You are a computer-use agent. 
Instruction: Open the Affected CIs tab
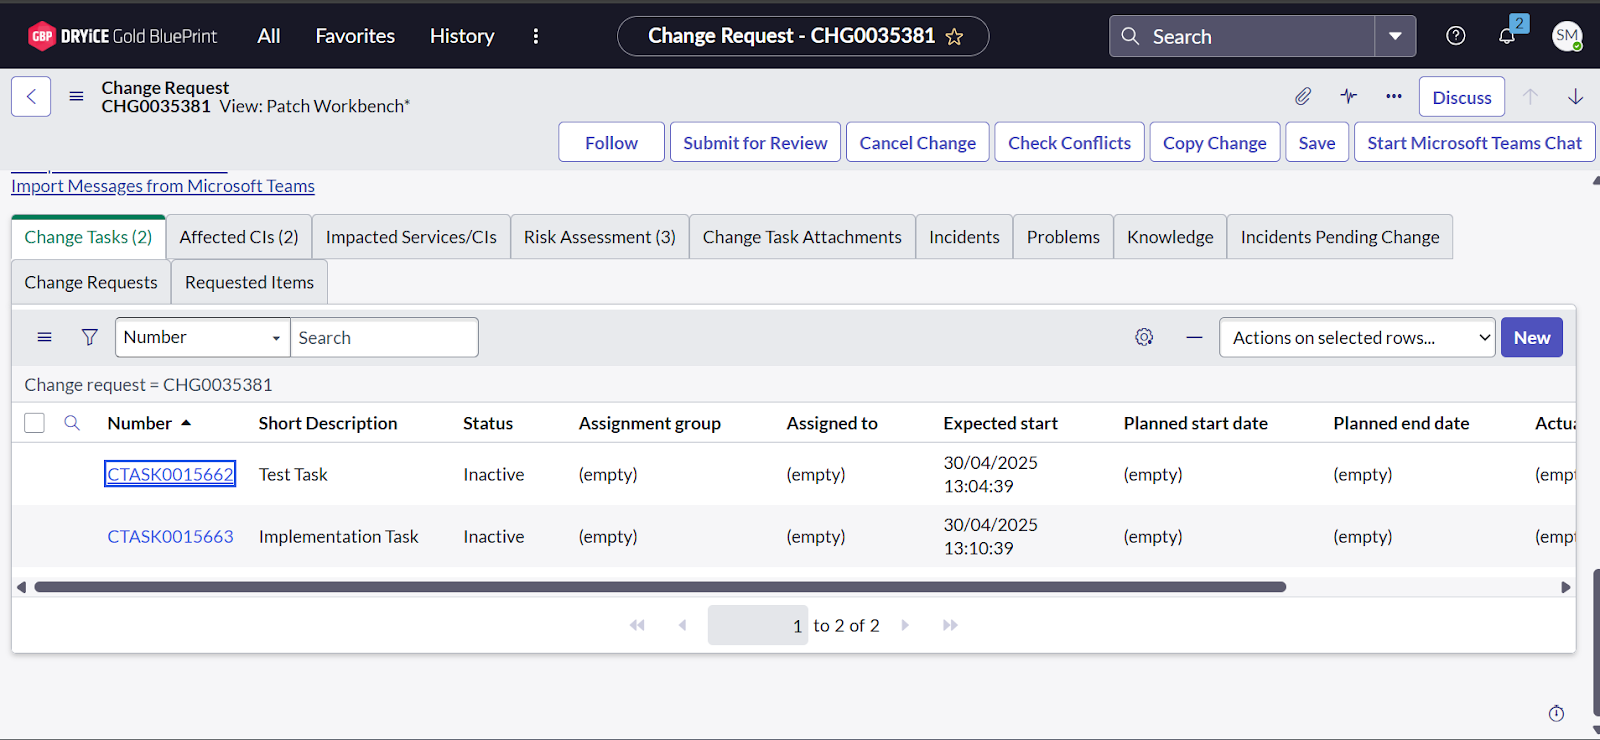239,237
